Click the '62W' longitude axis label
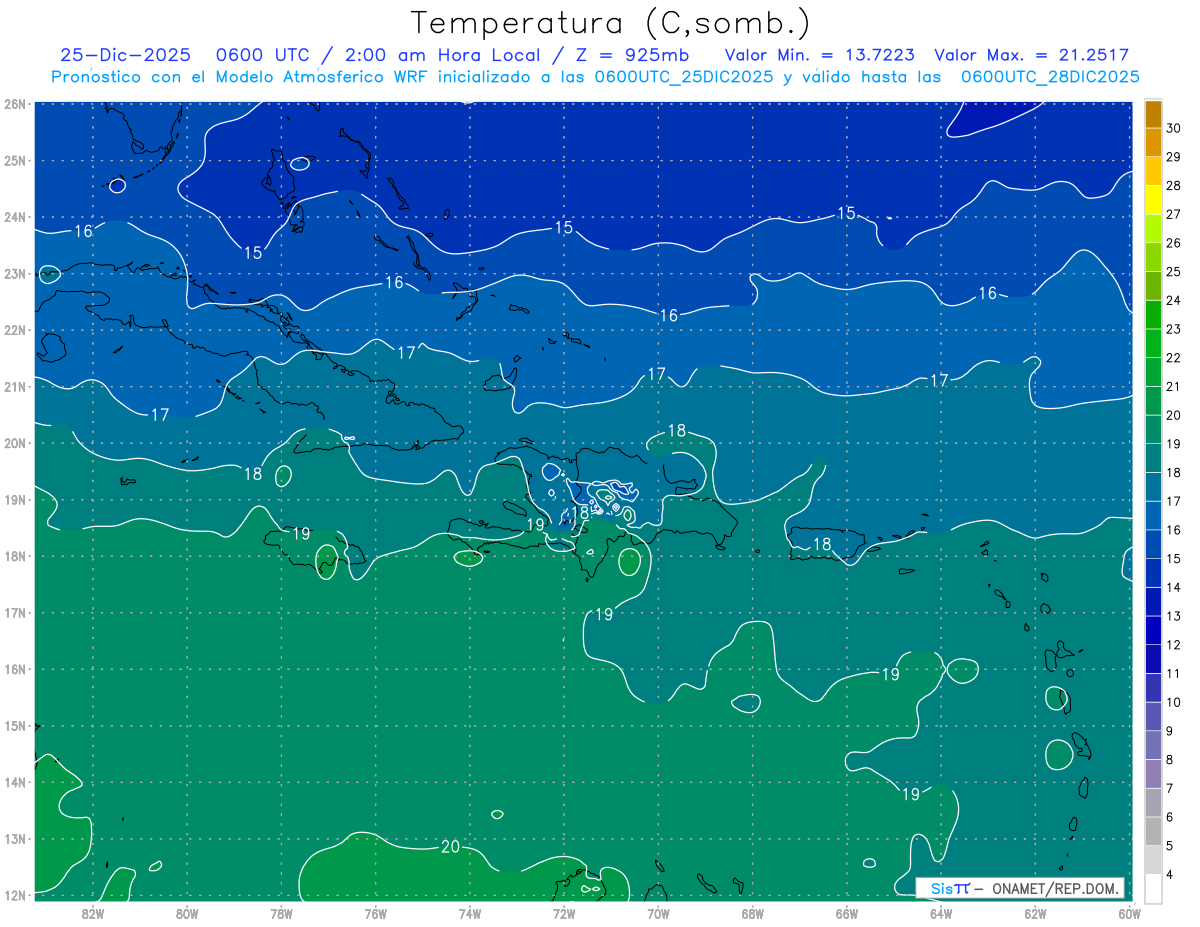This screenshot has width=1200, height=927. point(1035,913)
